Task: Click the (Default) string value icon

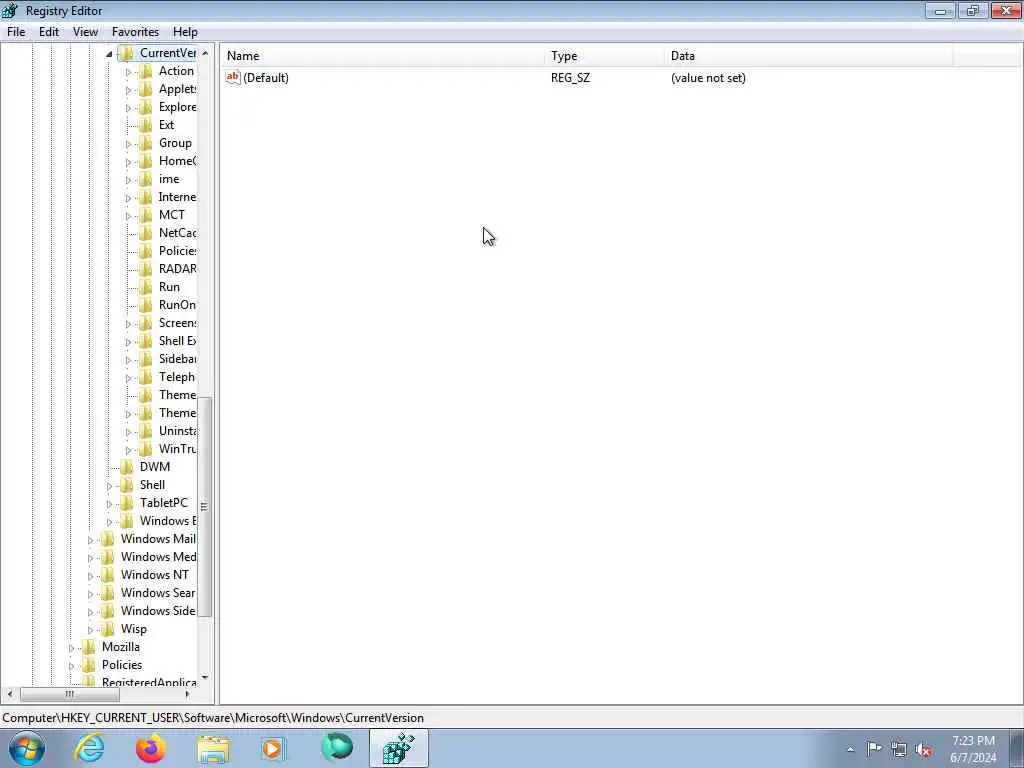Action: pyautogui.click(x=232, y=78)
